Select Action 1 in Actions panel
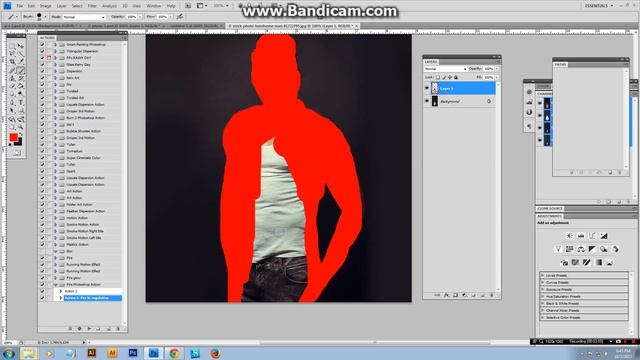 [71, 291]
